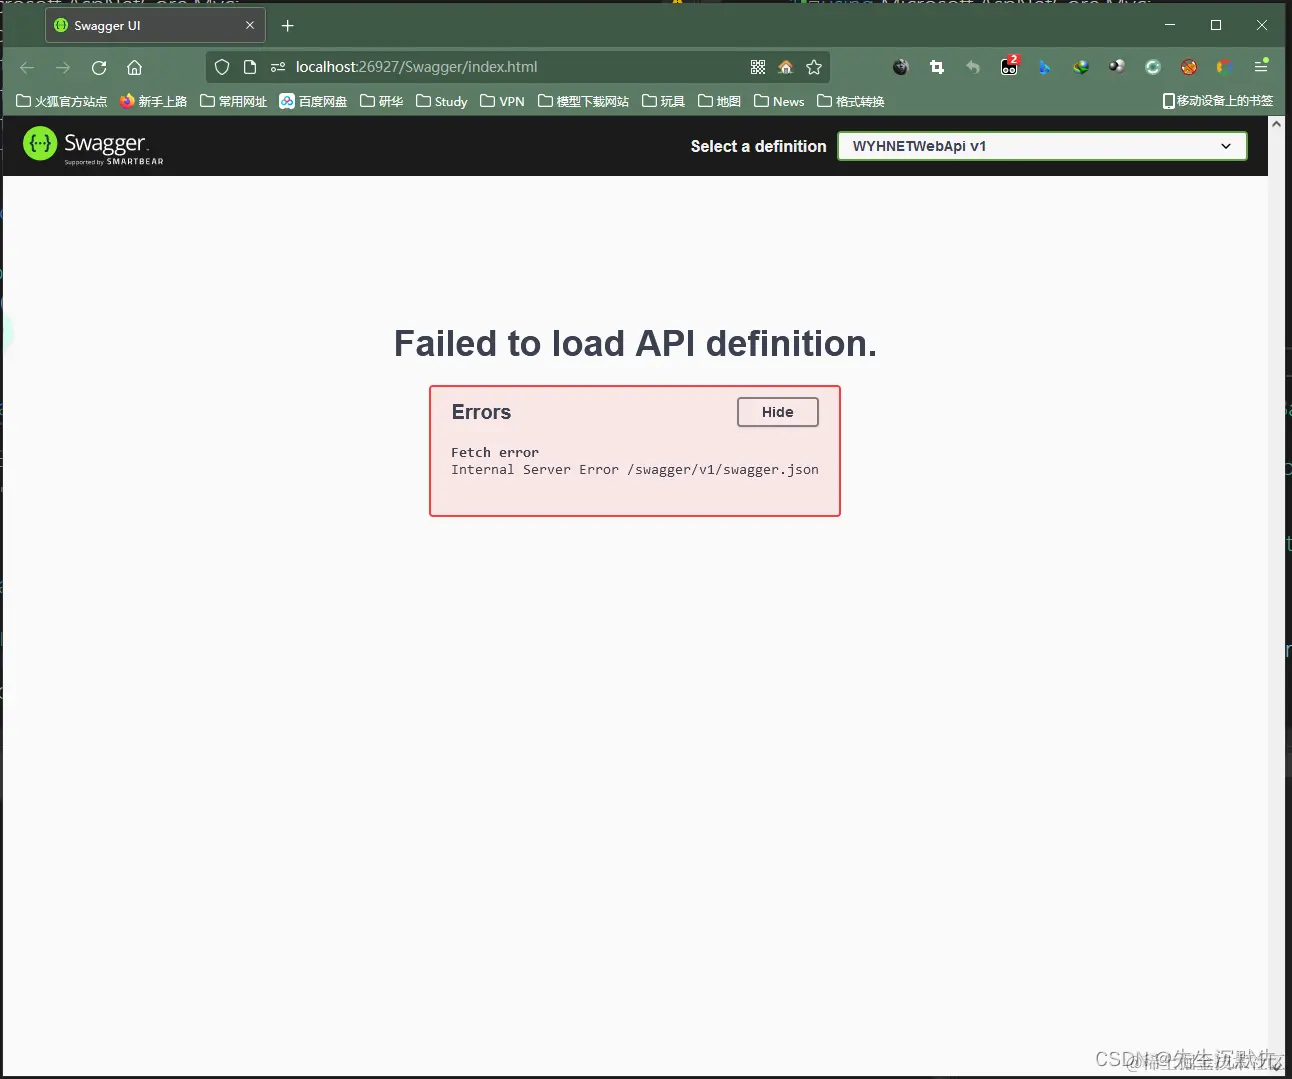
Task: Select the Swagger UI tab
Action: (x=155, y=26)
